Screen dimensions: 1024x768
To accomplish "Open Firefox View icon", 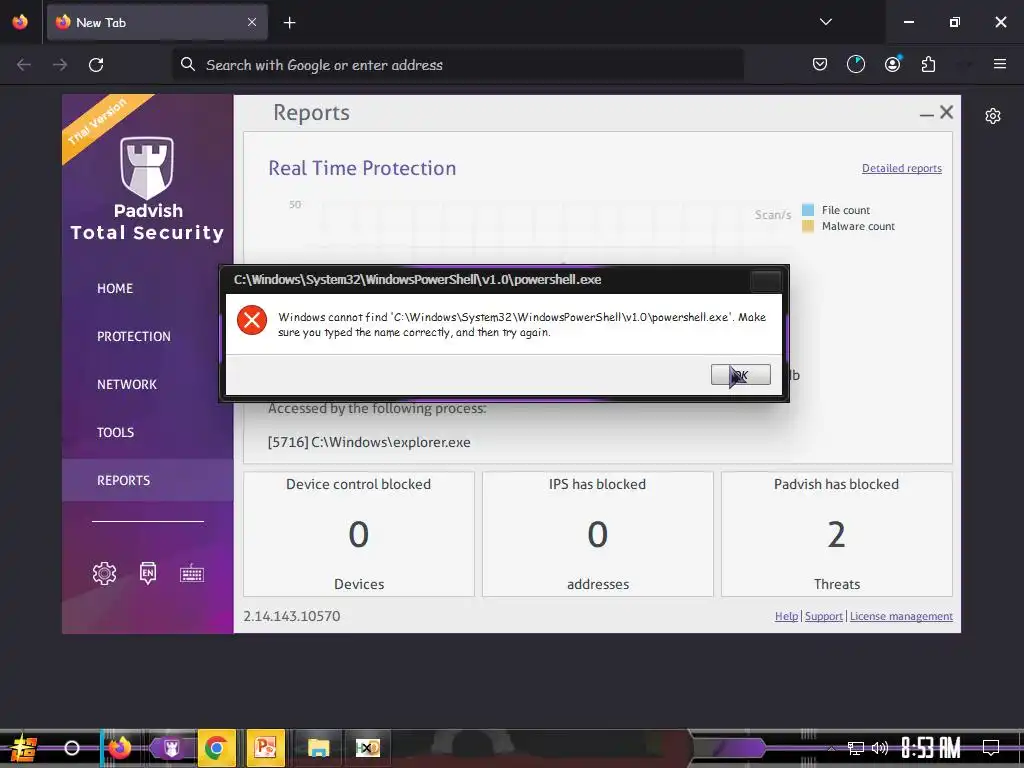I will 20,22.
